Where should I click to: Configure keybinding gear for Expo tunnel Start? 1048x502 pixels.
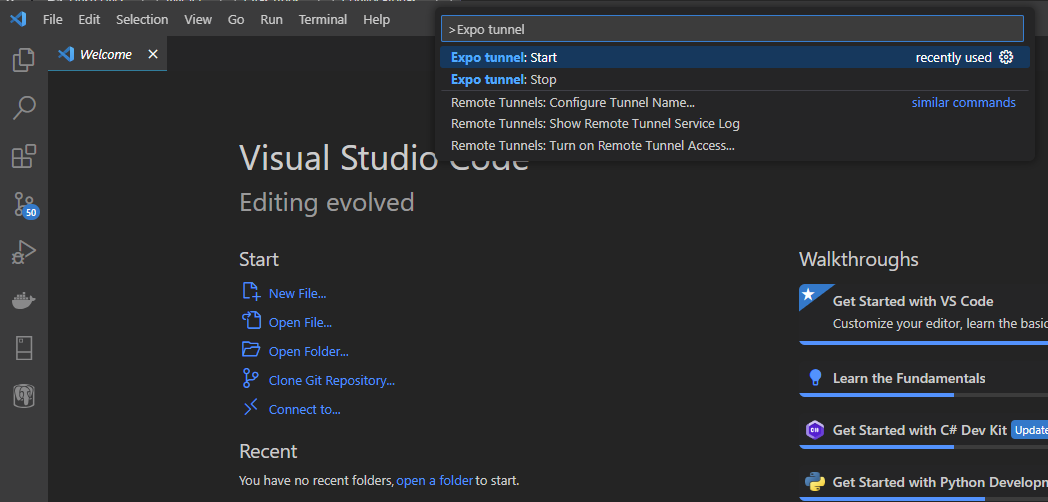click(1006, 57)
